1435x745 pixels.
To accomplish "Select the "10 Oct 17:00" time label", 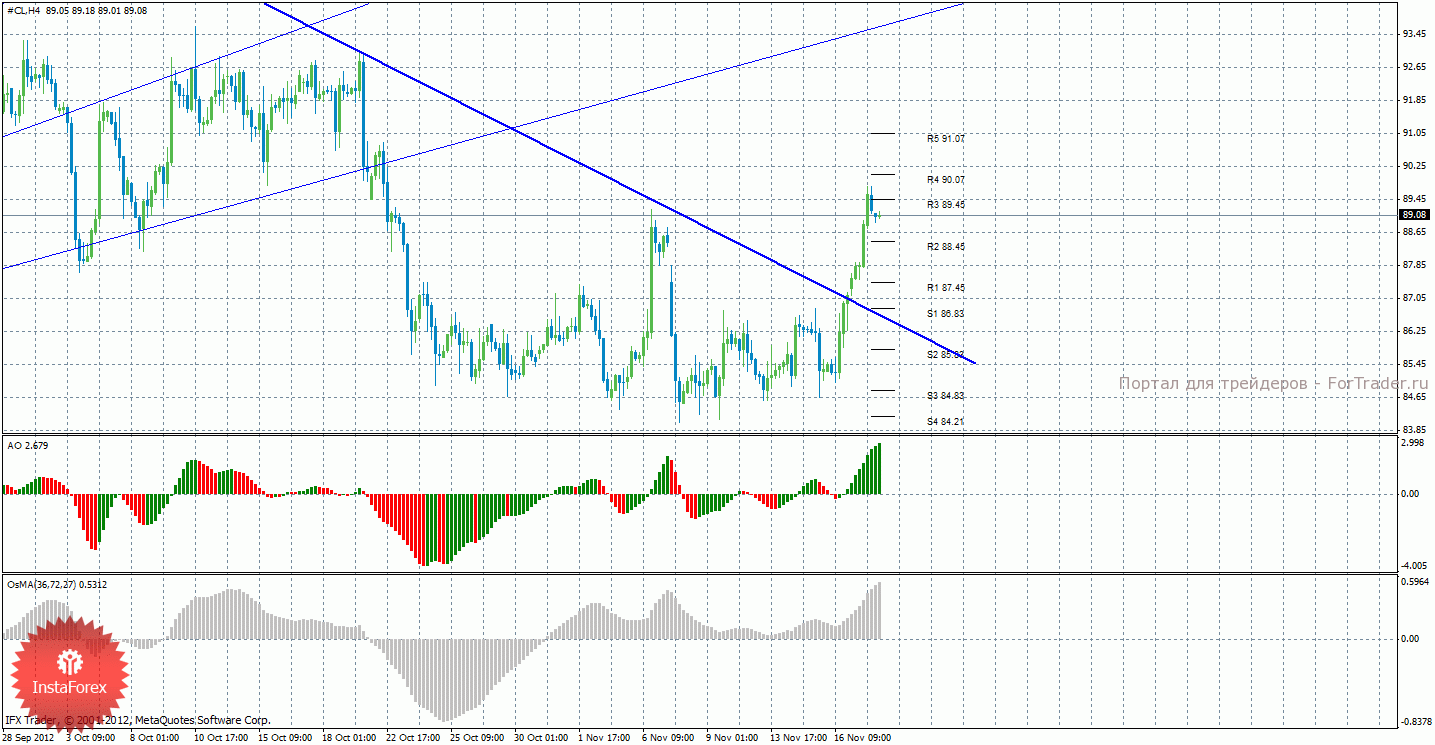I will (x=222, y=738).
